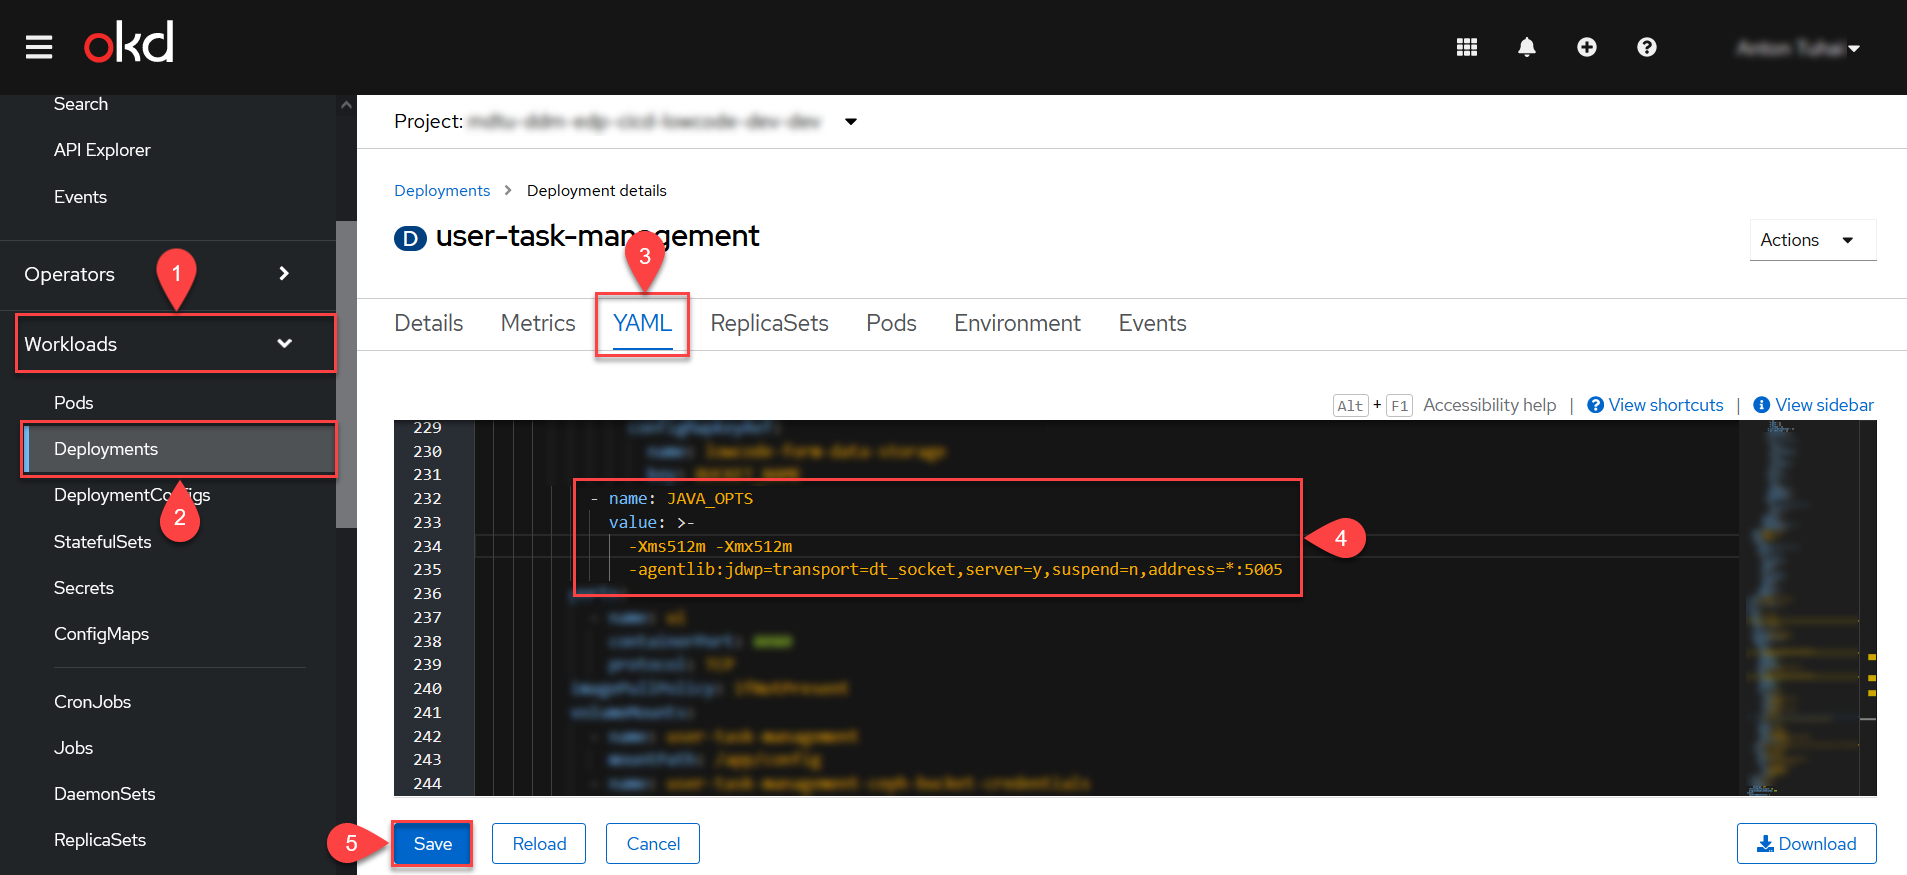Open the Actions dropdown
This screenshot has width=1907, height=875.
pos(1813,240)
